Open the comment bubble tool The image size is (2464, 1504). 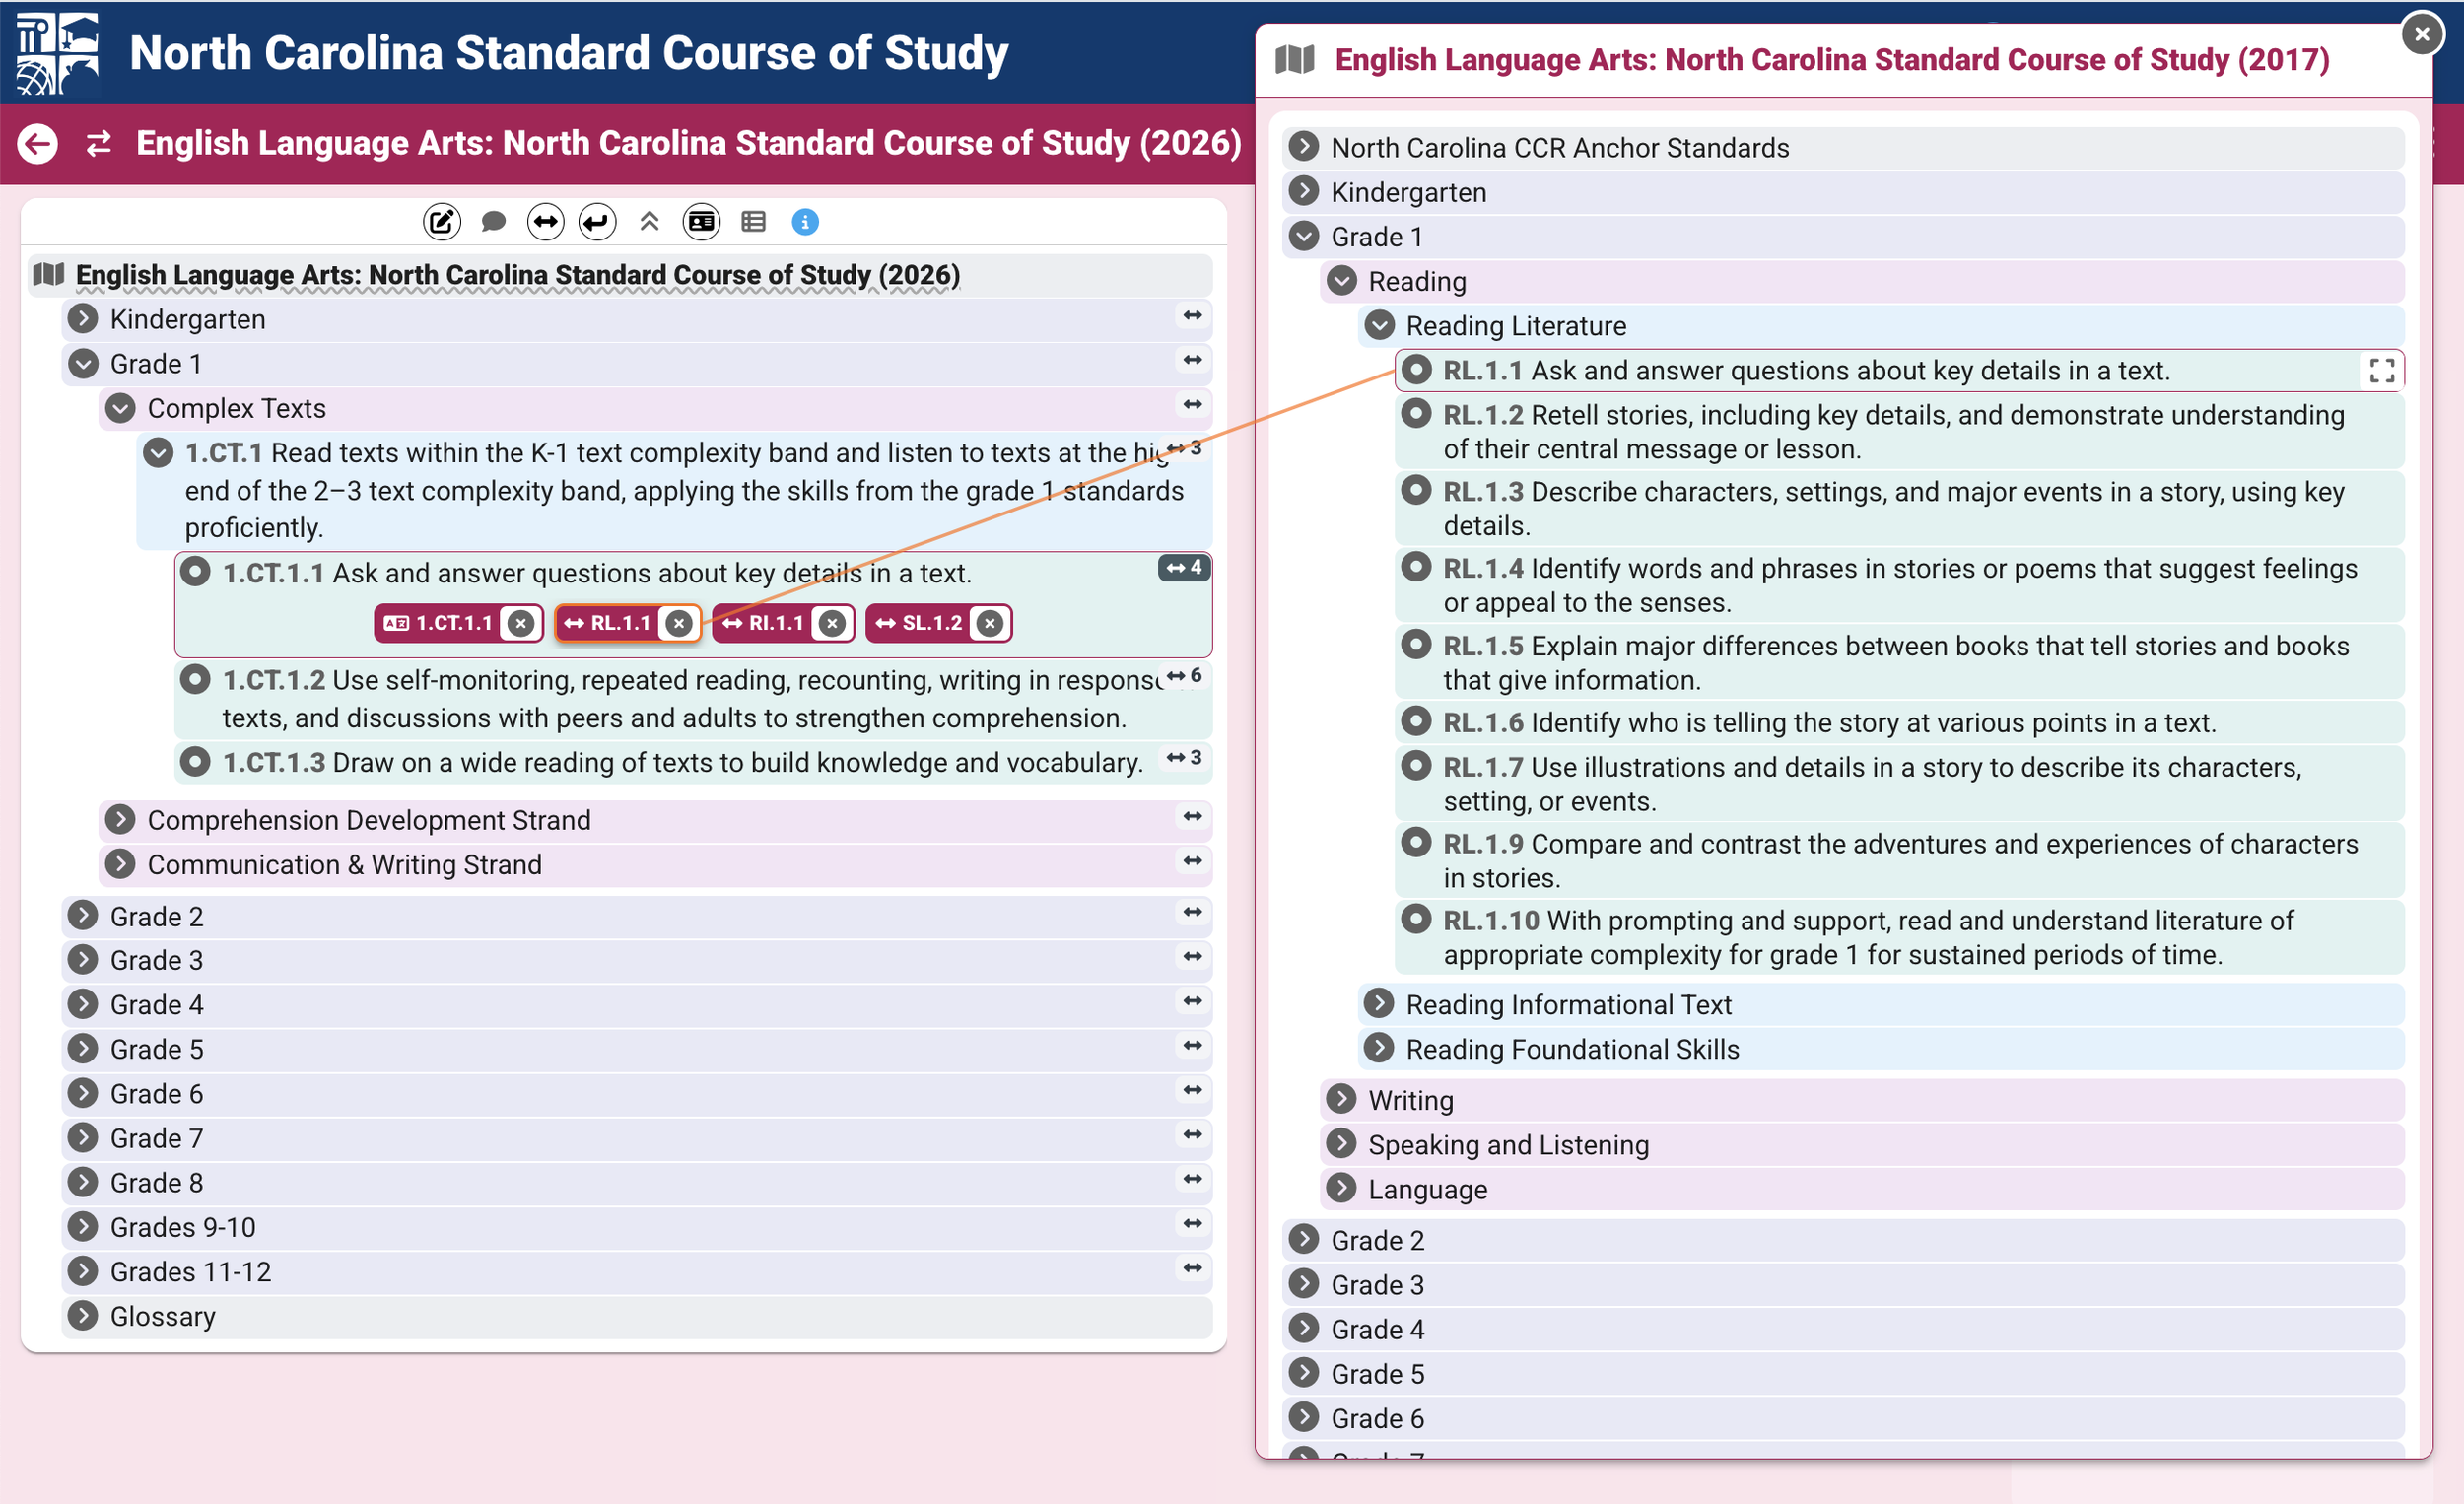pyautogui.click(x=493, y=221)
